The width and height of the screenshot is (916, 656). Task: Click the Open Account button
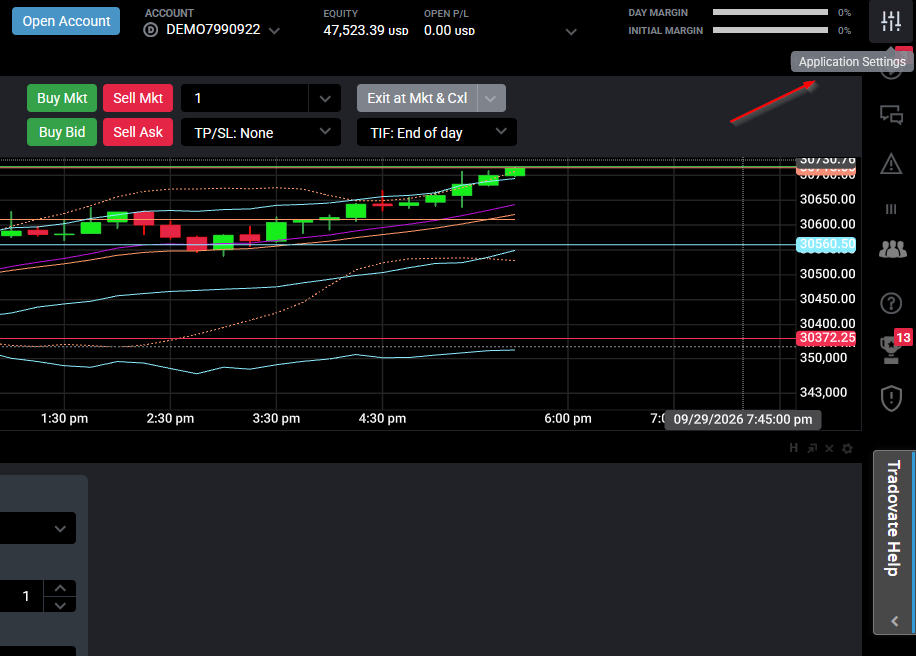point(66,21)
